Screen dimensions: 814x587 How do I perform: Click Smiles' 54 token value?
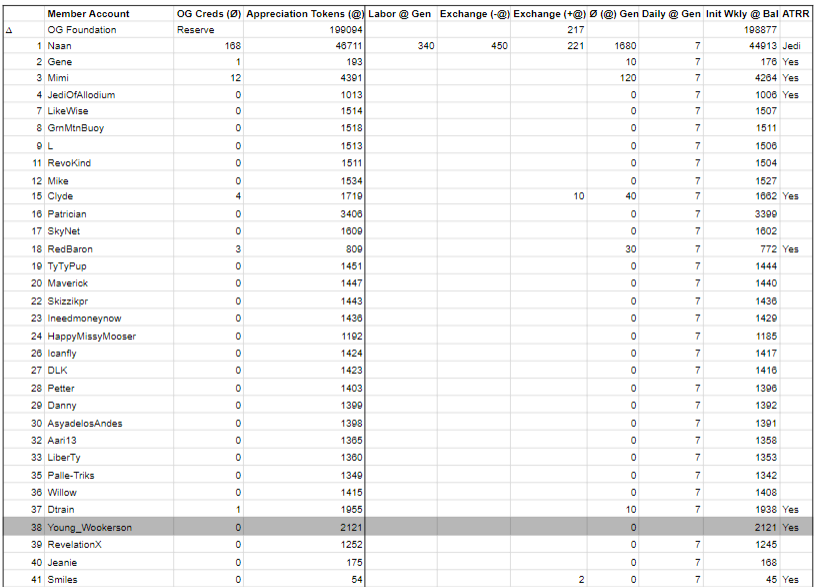coord(357,580)
